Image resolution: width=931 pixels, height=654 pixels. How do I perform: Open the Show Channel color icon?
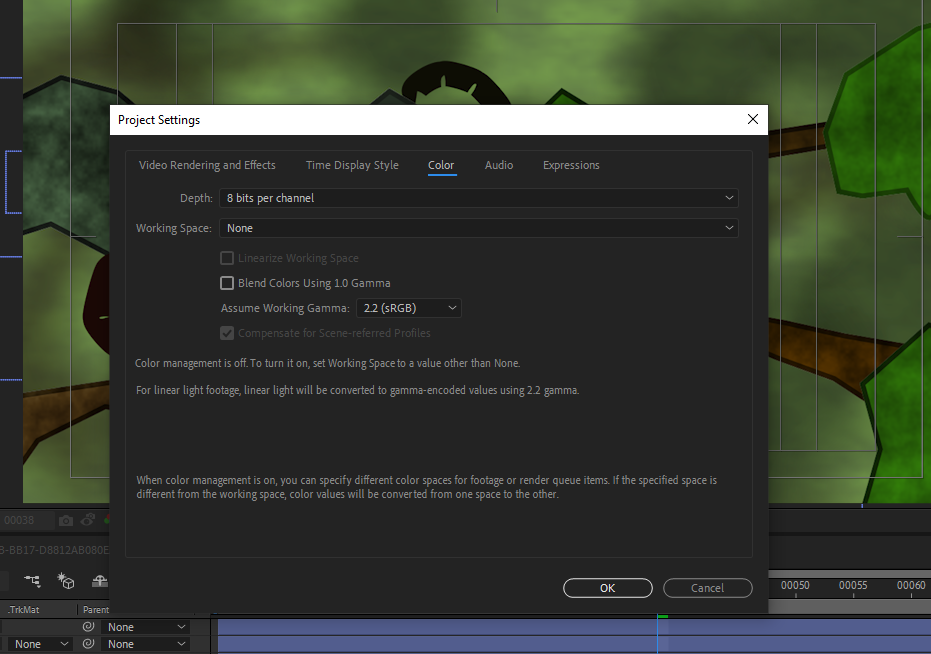(x=108, y=521)
